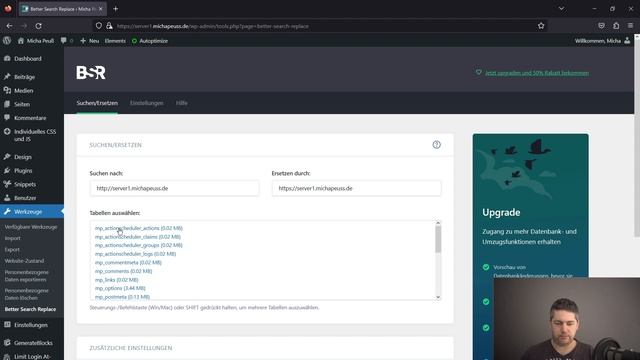
Task: Open the list all tabs dropdown
Action: coord(562,9)
